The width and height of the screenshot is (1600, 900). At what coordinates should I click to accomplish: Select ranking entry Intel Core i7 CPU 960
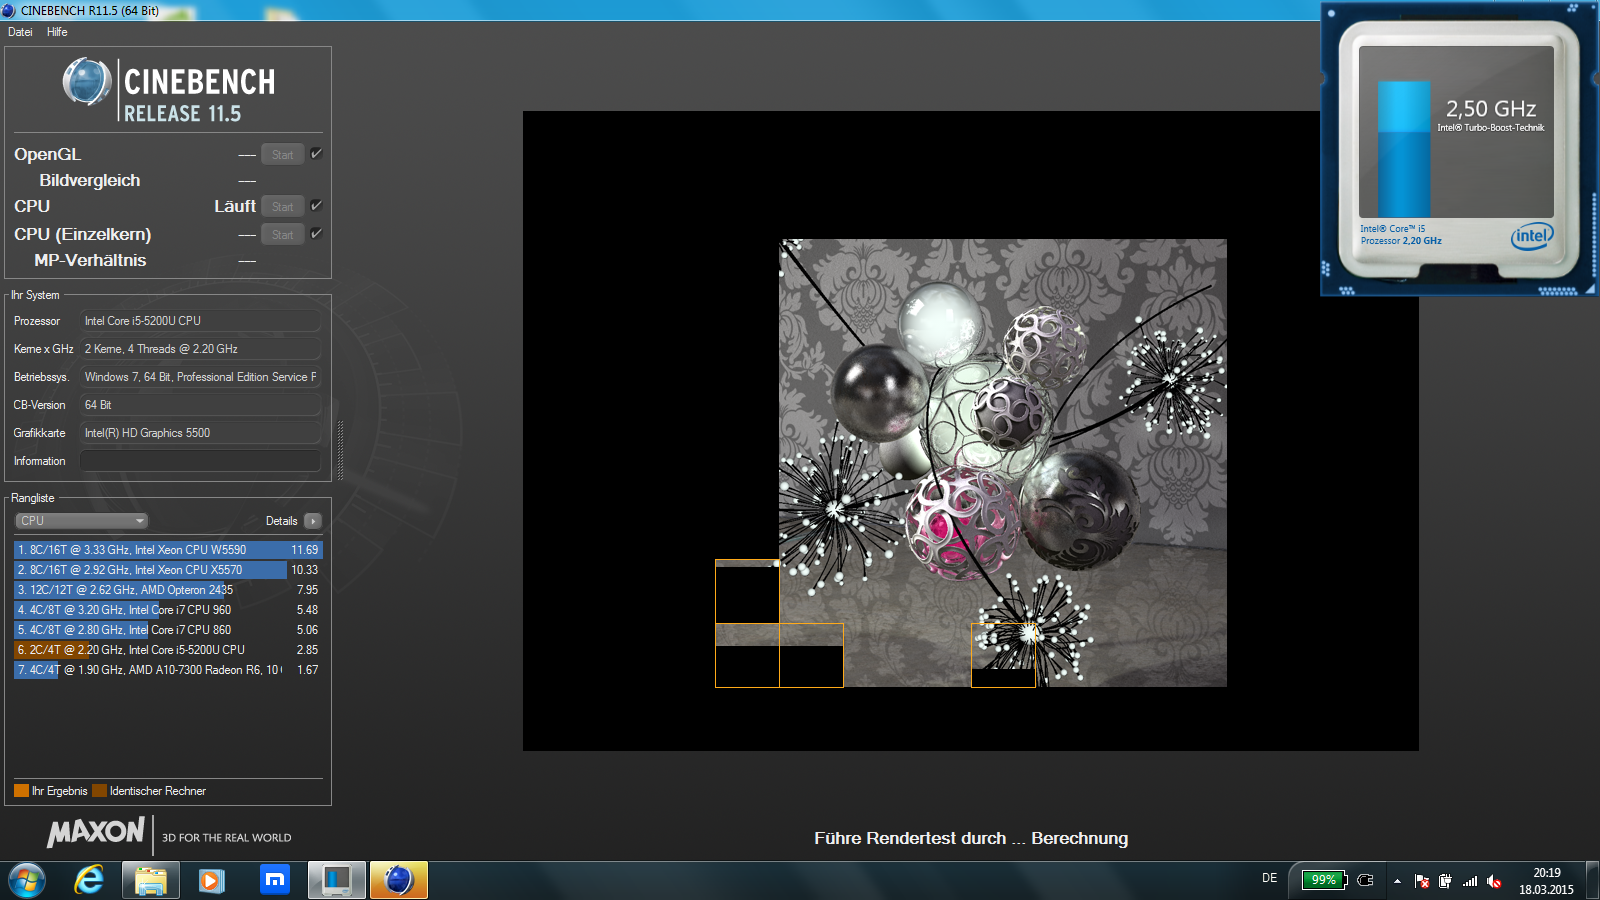coord(168,610)
